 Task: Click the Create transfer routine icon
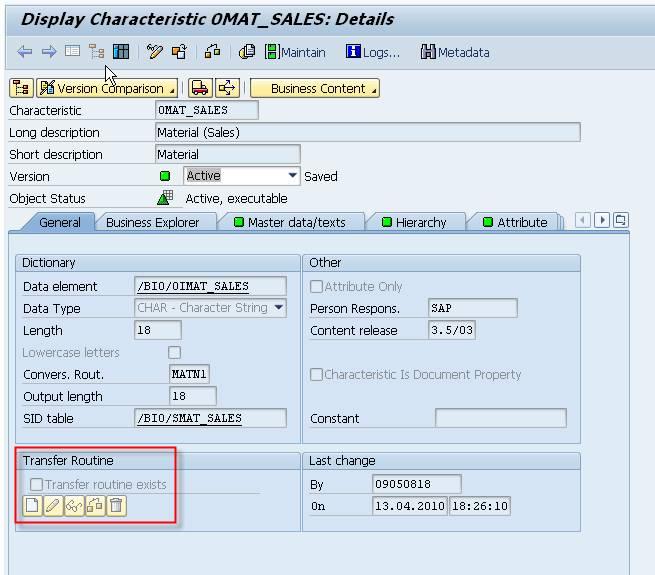point(31,507)
